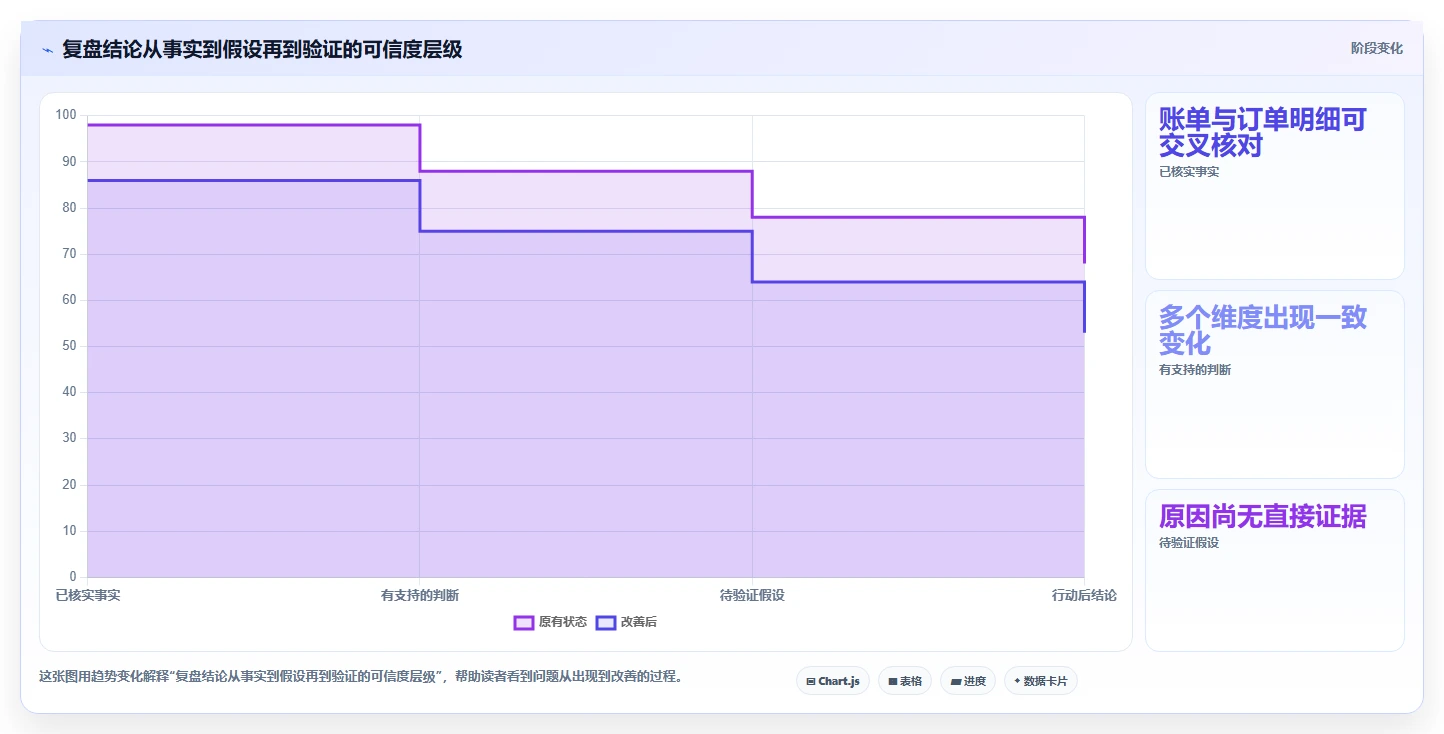Image resolution: width=1444 pixels, height=734 pixels.
Task: Toggle the 原有状态 legend entry
Action: pyautogui.click(x=550, y=622)
